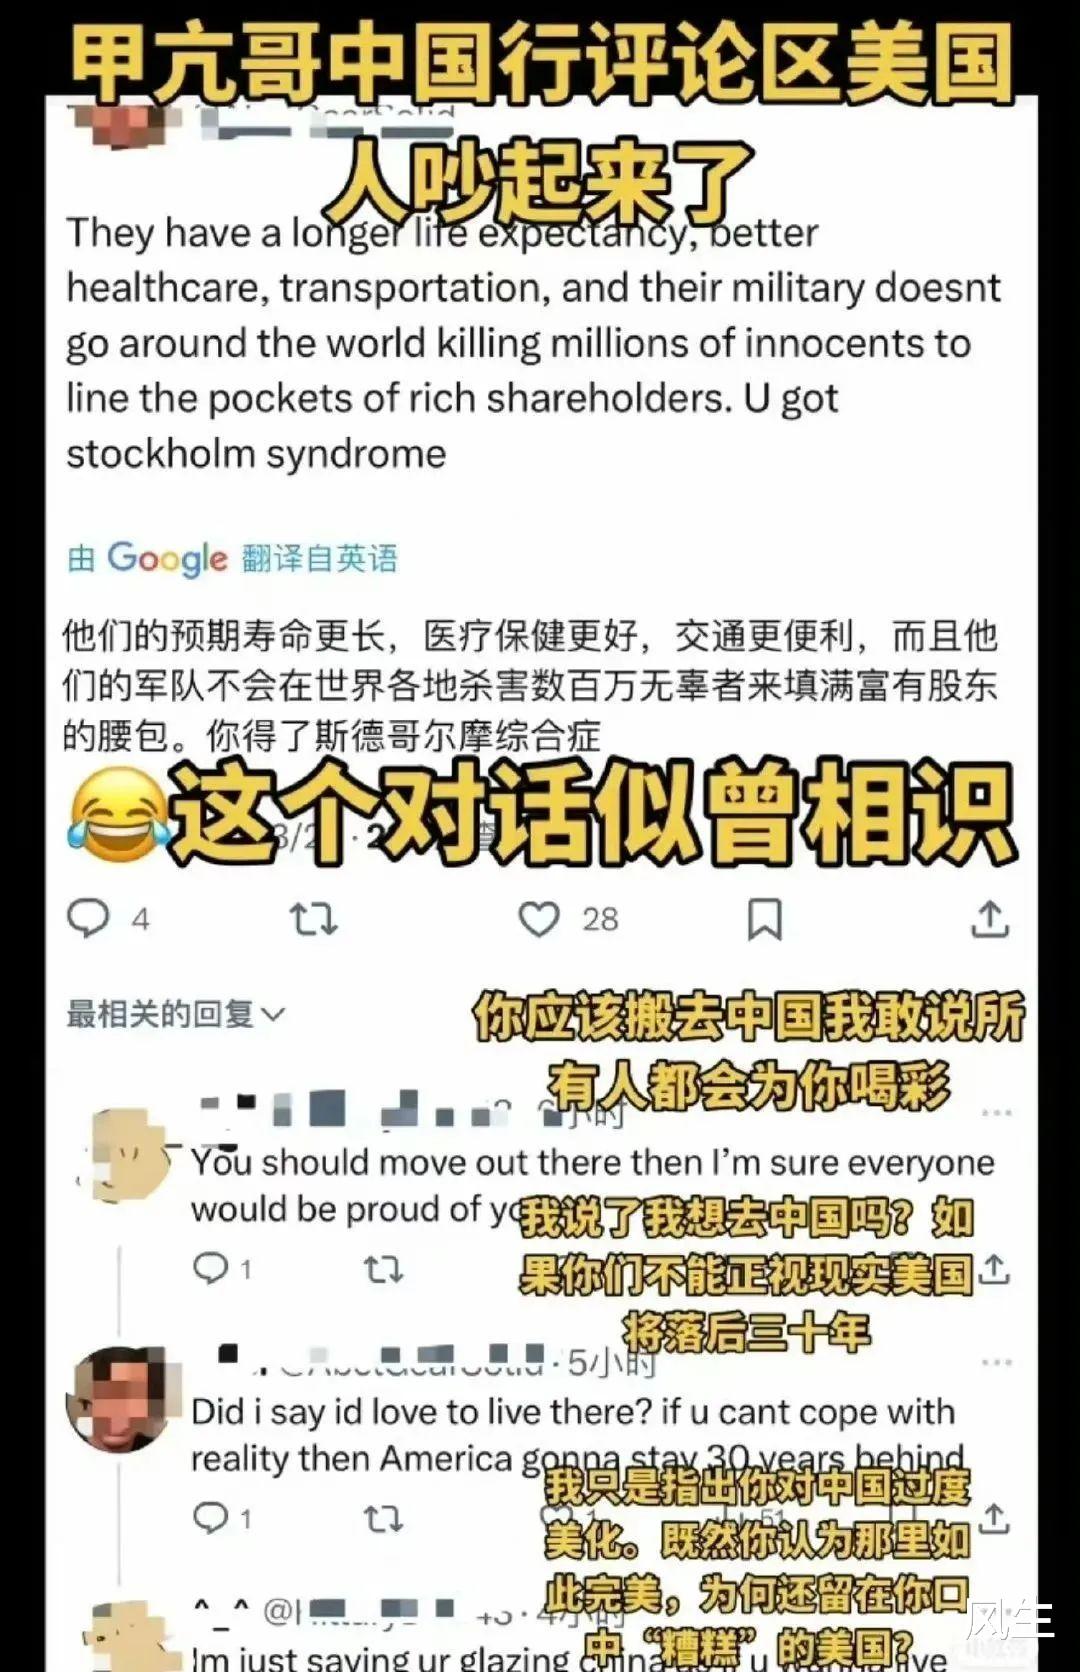This screenshot has width=1080, height=1672.
Task: Share the main tweet via upload icon
Action: tap(990, 919)
